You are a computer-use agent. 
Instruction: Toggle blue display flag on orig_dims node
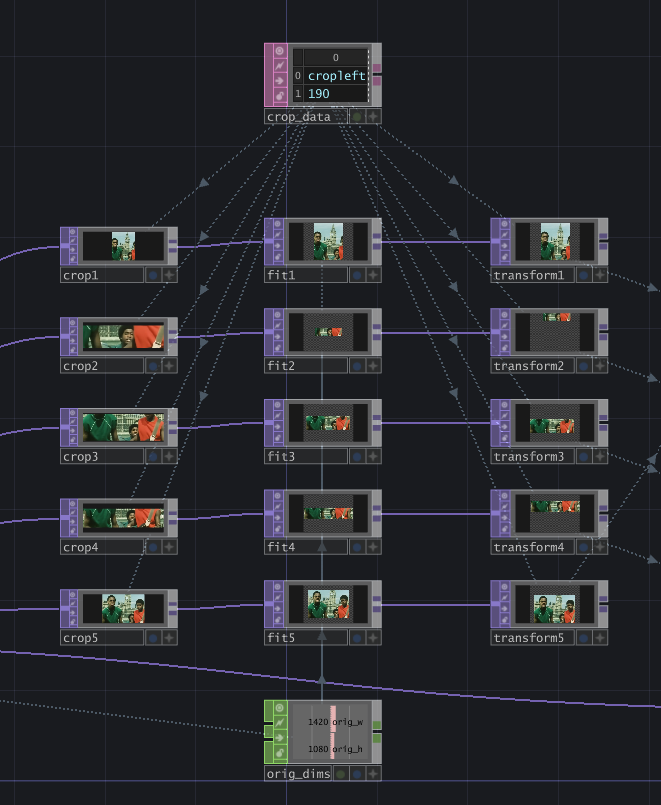click(357, 774)
